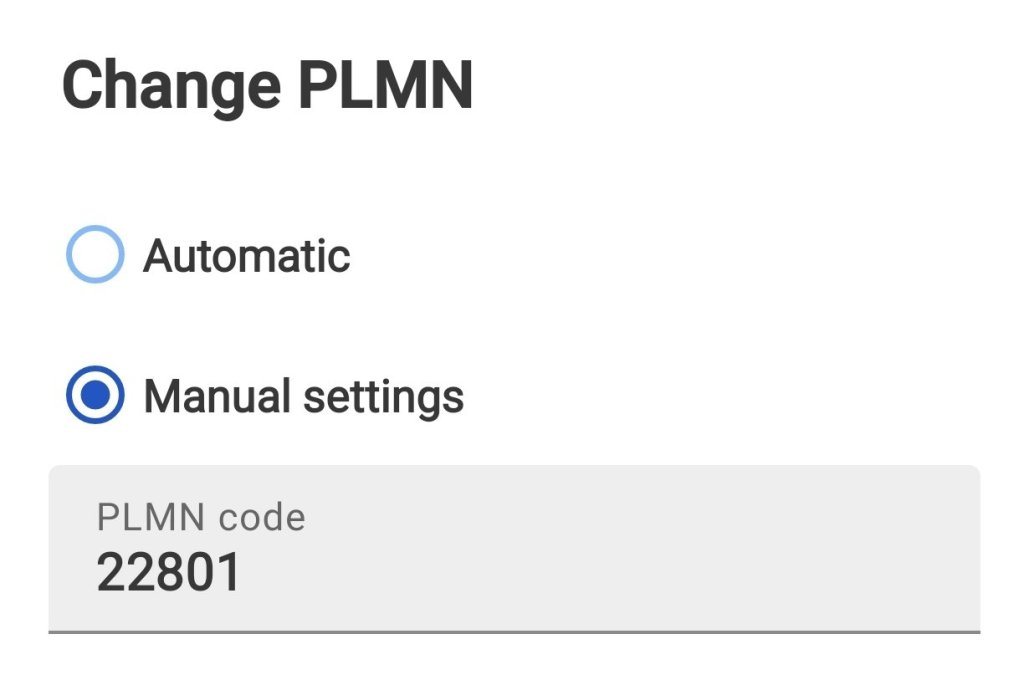Click the word settings beside the selected radio
Screen dimensions: 1024x680
pos(384,397)
